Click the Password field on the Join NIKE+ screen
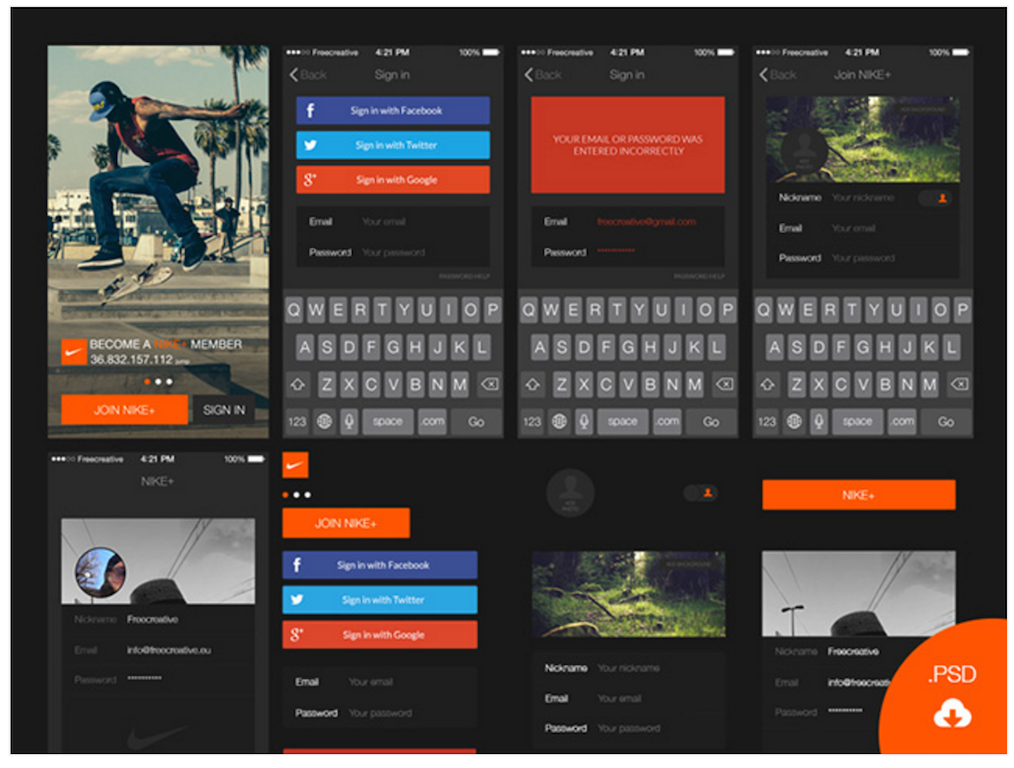The image size is (1014, 768). pos(863,258)
